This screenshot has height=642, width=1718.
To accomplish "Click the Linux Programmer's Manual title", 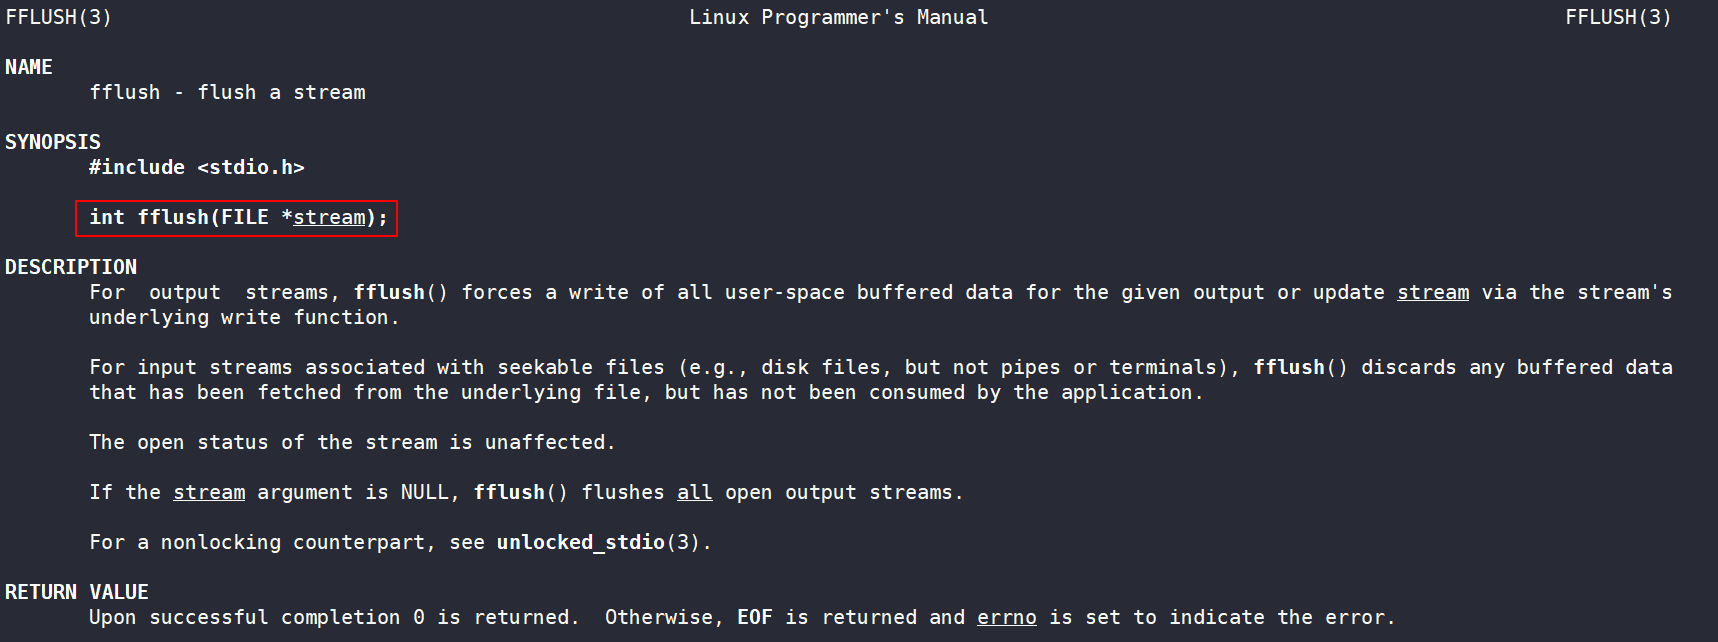I will click(x=839, y=17).
